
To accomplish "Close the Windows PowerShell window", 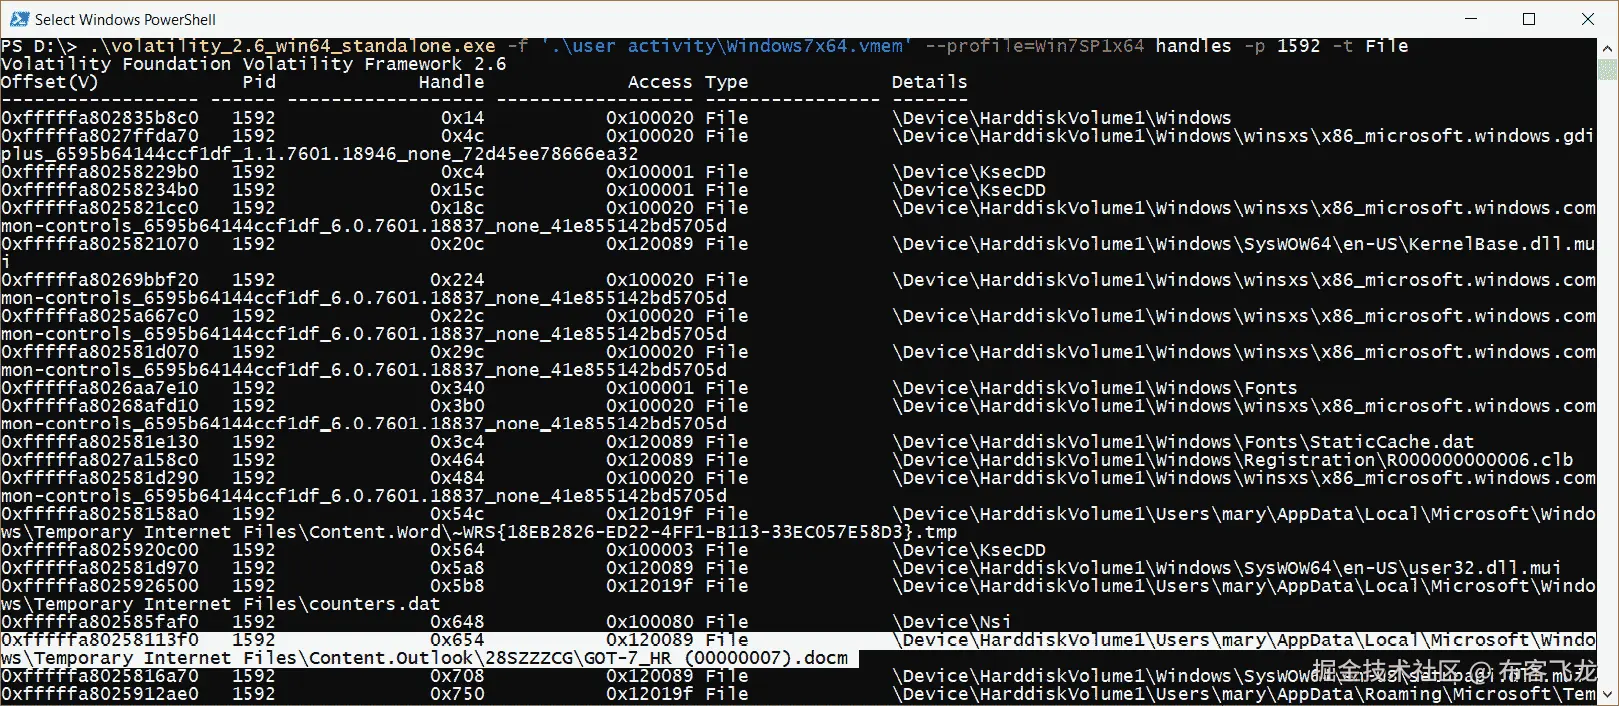I will [1588, 19].
